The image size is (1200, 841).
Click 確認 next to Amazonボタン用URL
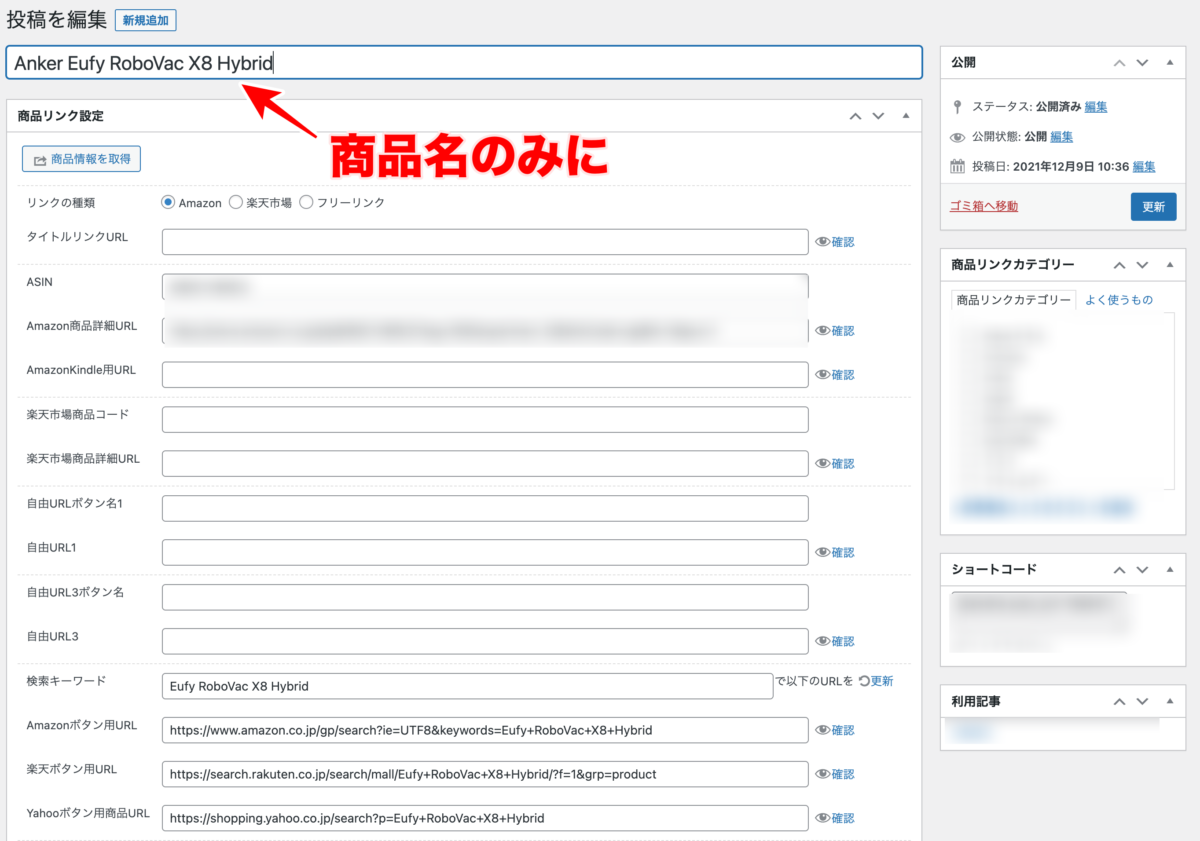tap(835, 730)
